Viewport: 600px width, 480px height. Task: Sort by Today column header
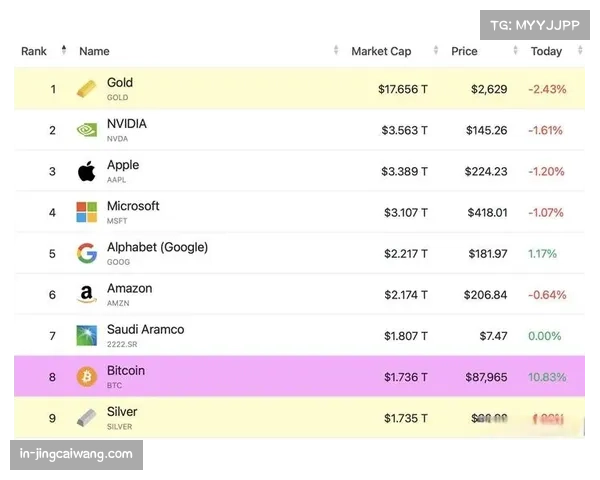pos(546,51)
